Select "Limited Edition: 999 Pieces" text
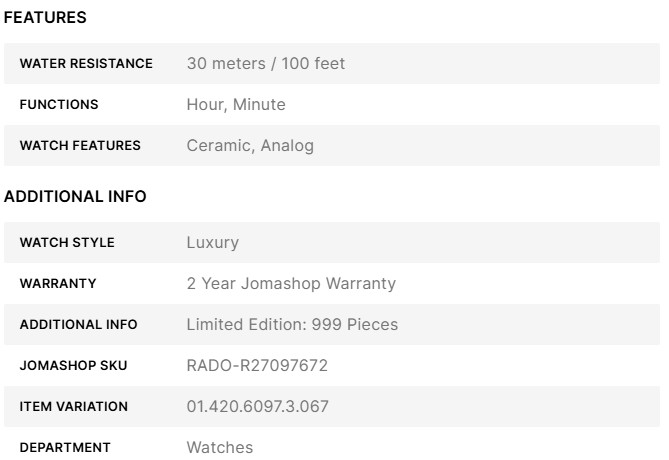This screenshot has height=460, width=669. click(292, 325)
